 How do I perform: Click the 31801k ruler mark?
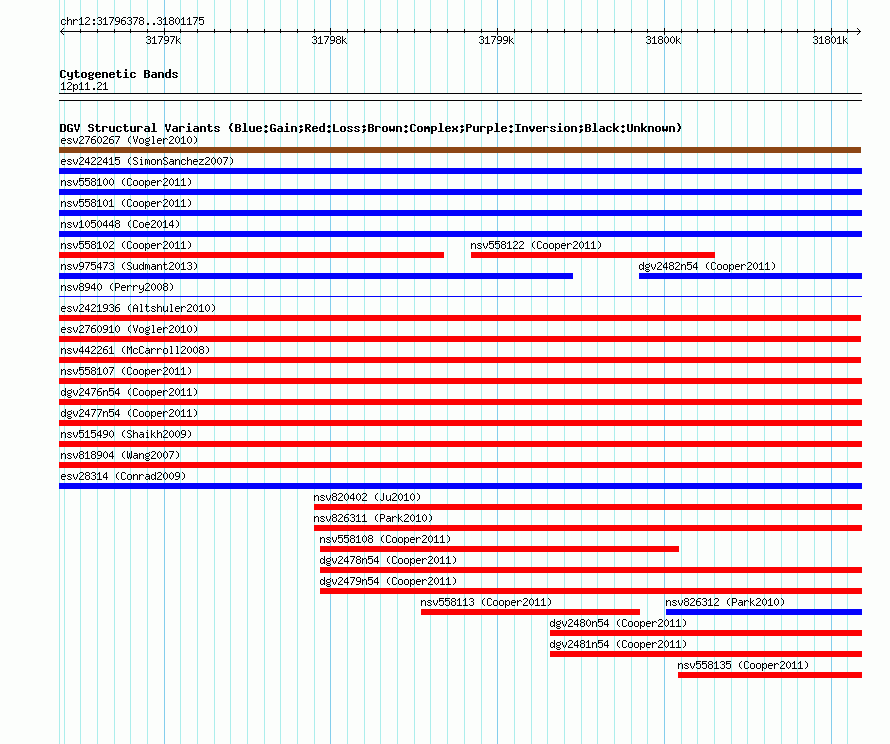click(x=830, y=40)
